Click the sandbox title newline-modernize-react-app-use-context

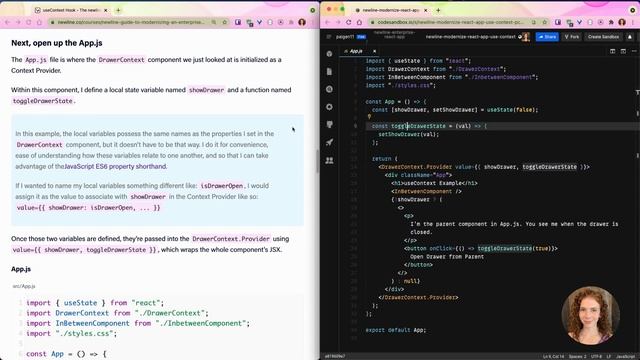pos(470,37)
